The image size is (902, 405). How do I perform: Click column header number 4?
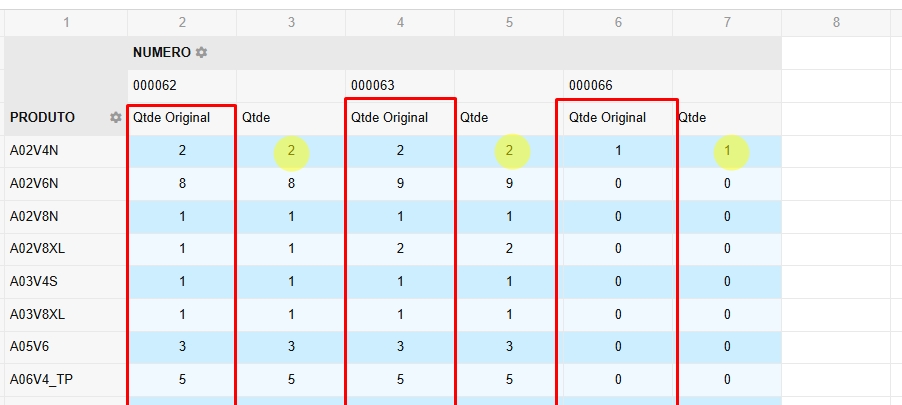[400, 22]
